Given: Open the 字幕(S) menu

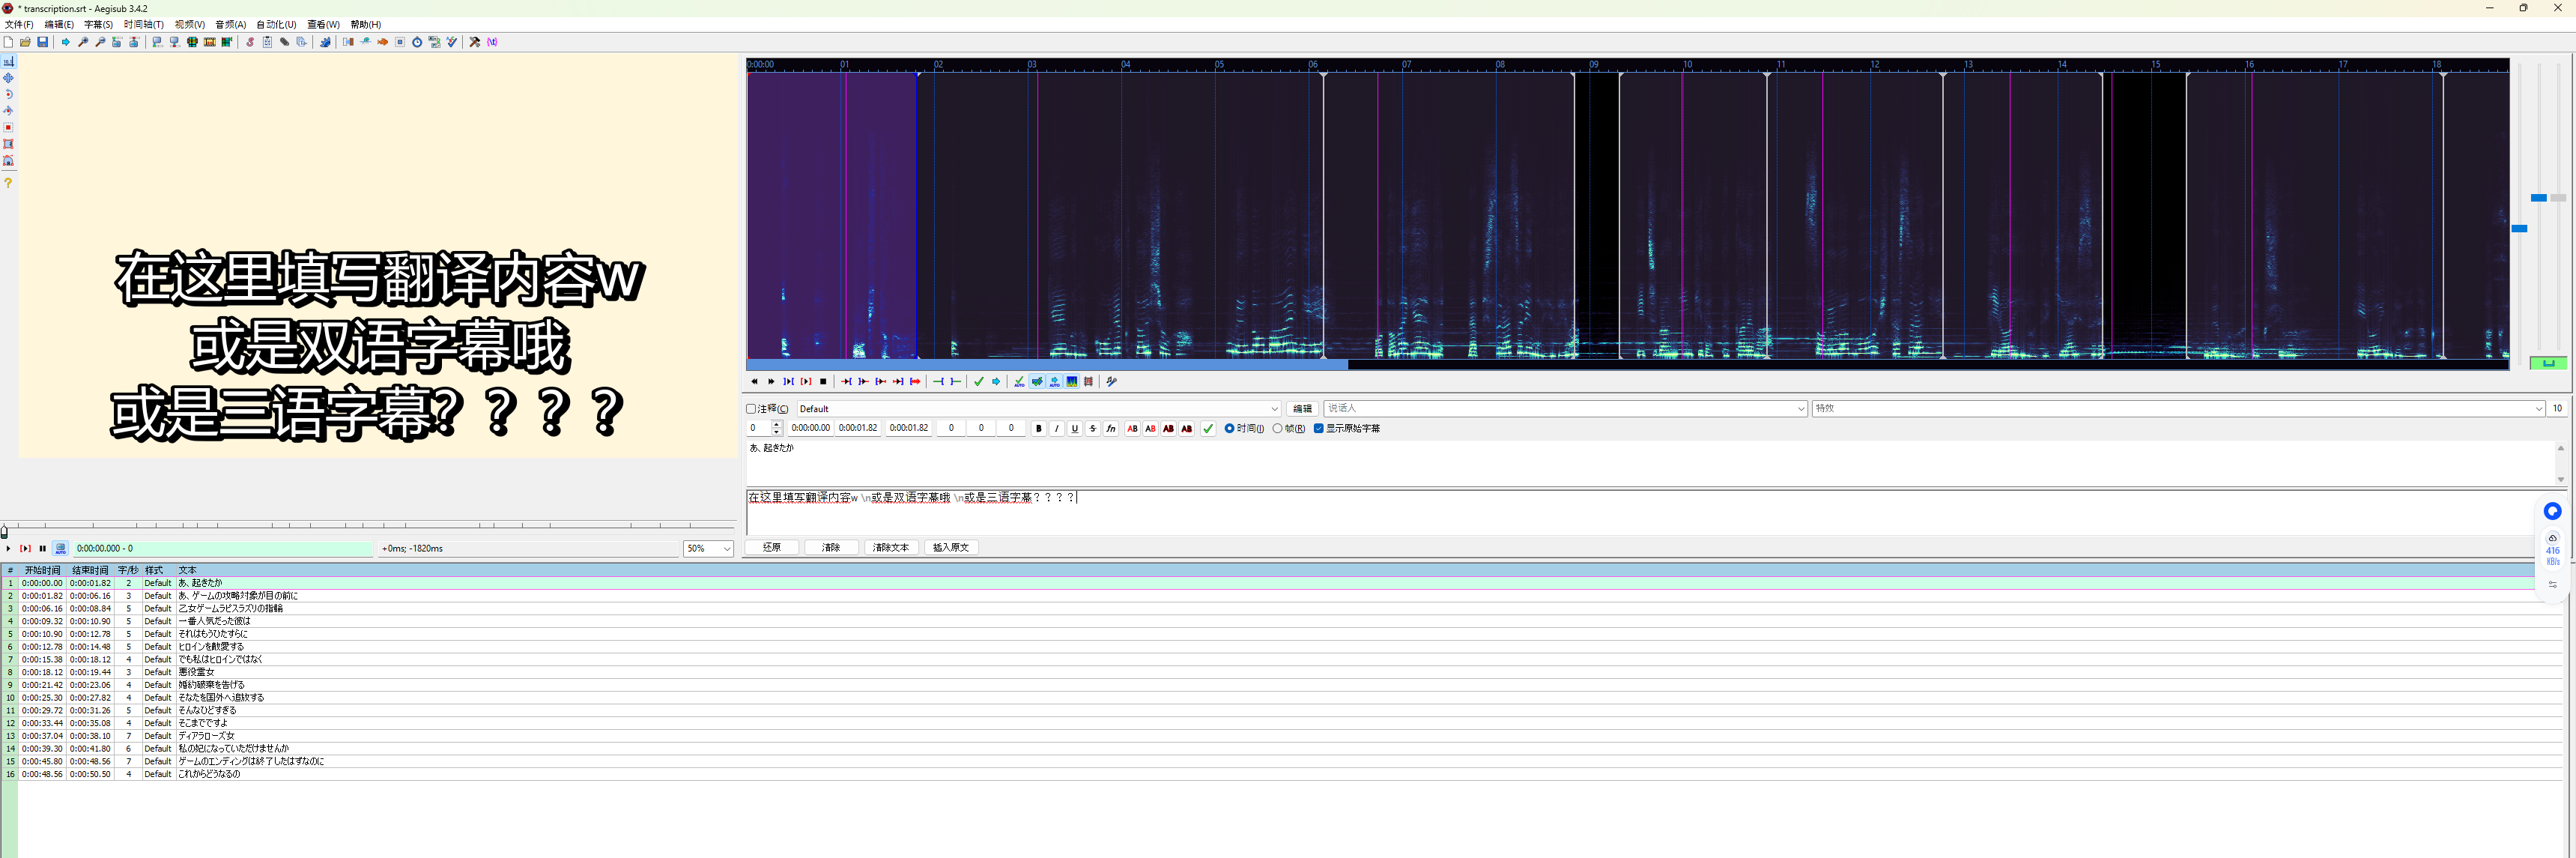Looking at the screenshot, I should coord(98,24).
